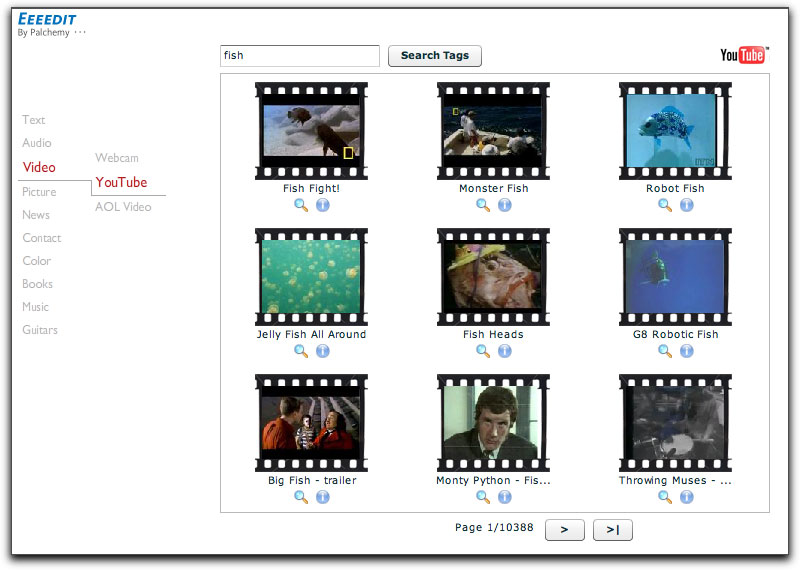Click info icon under G8 Robotic Fish
800x570 pixels.
687,351
